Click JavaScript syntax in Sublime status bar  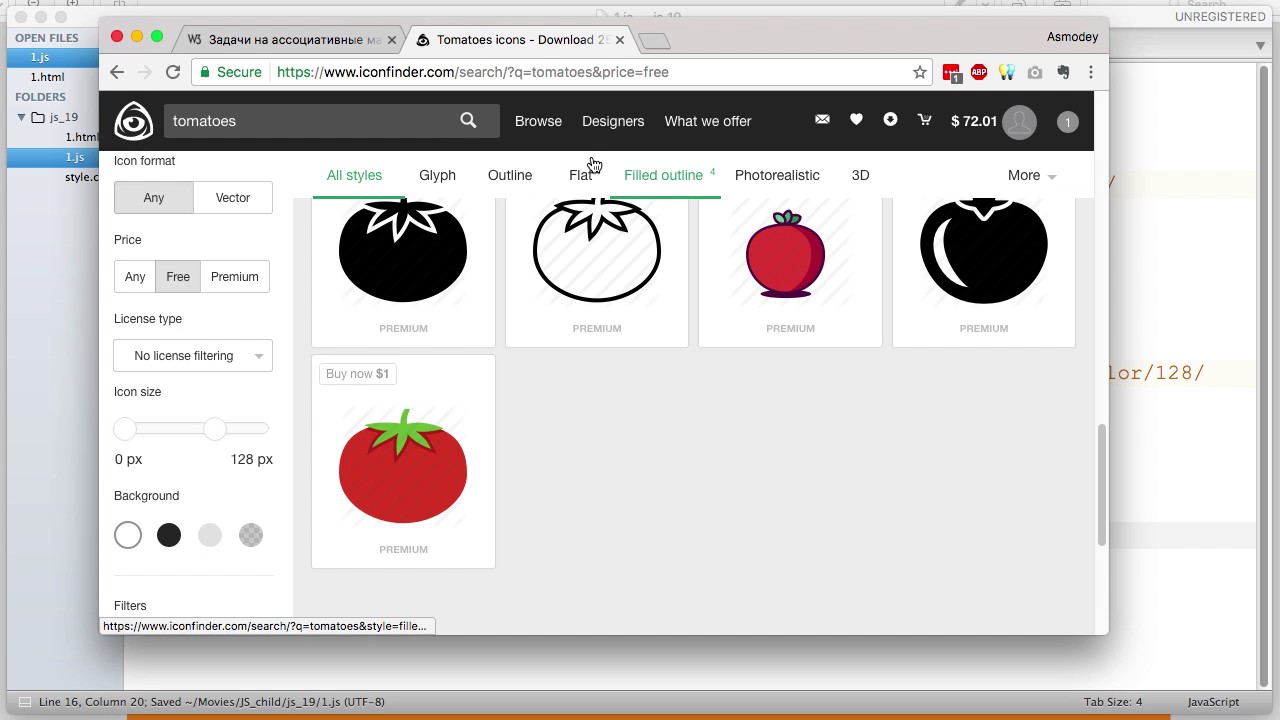(x=1213, y=702)
